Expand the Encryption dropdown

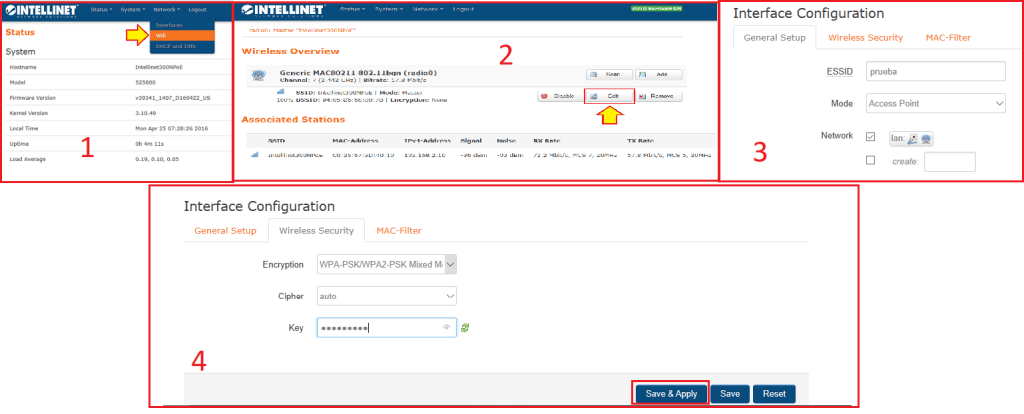[385, 264]
